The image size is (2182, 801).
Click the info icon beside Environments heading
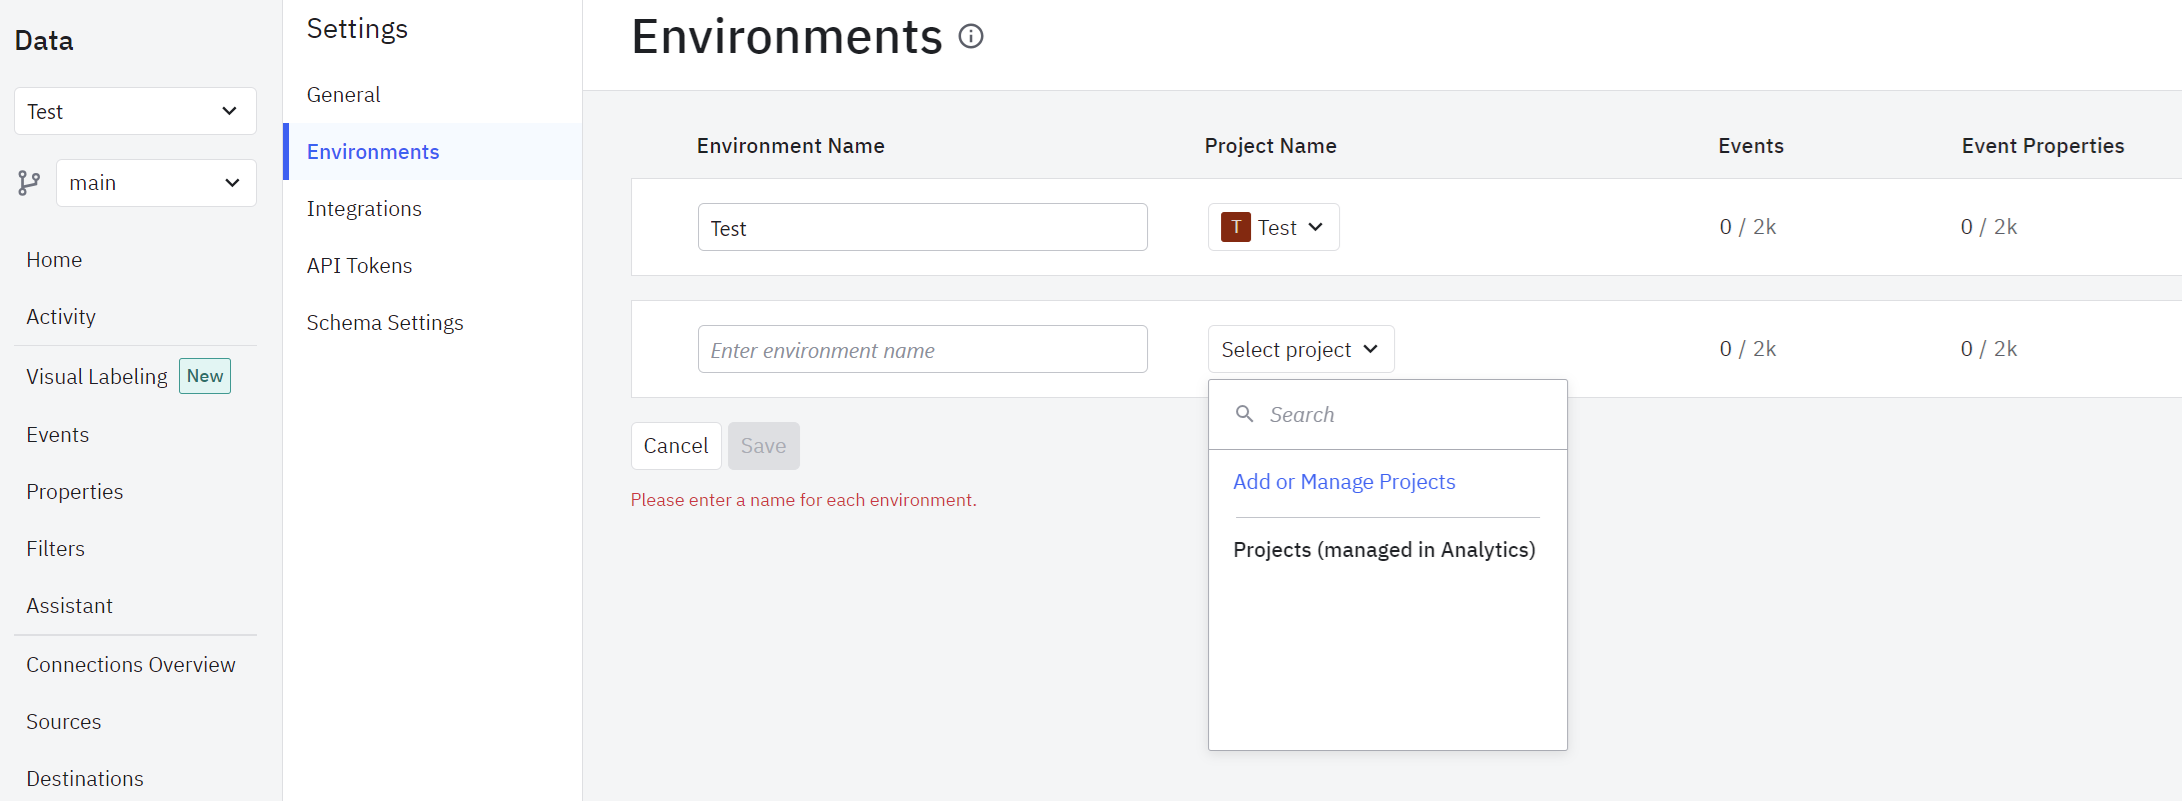(971, 37)
